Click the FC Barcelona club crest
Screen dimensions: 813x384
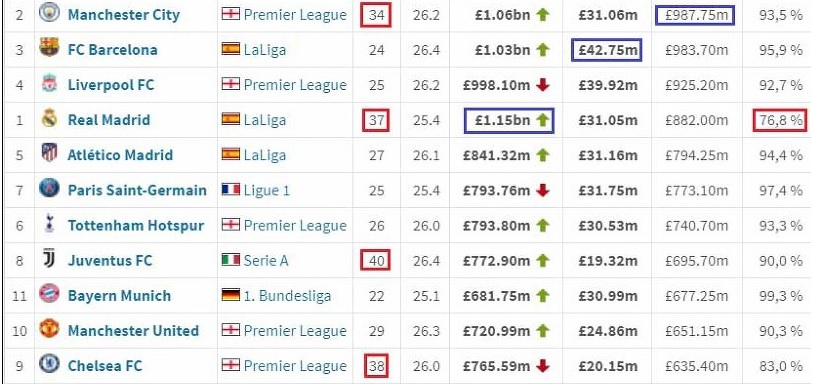coord(49,48)
